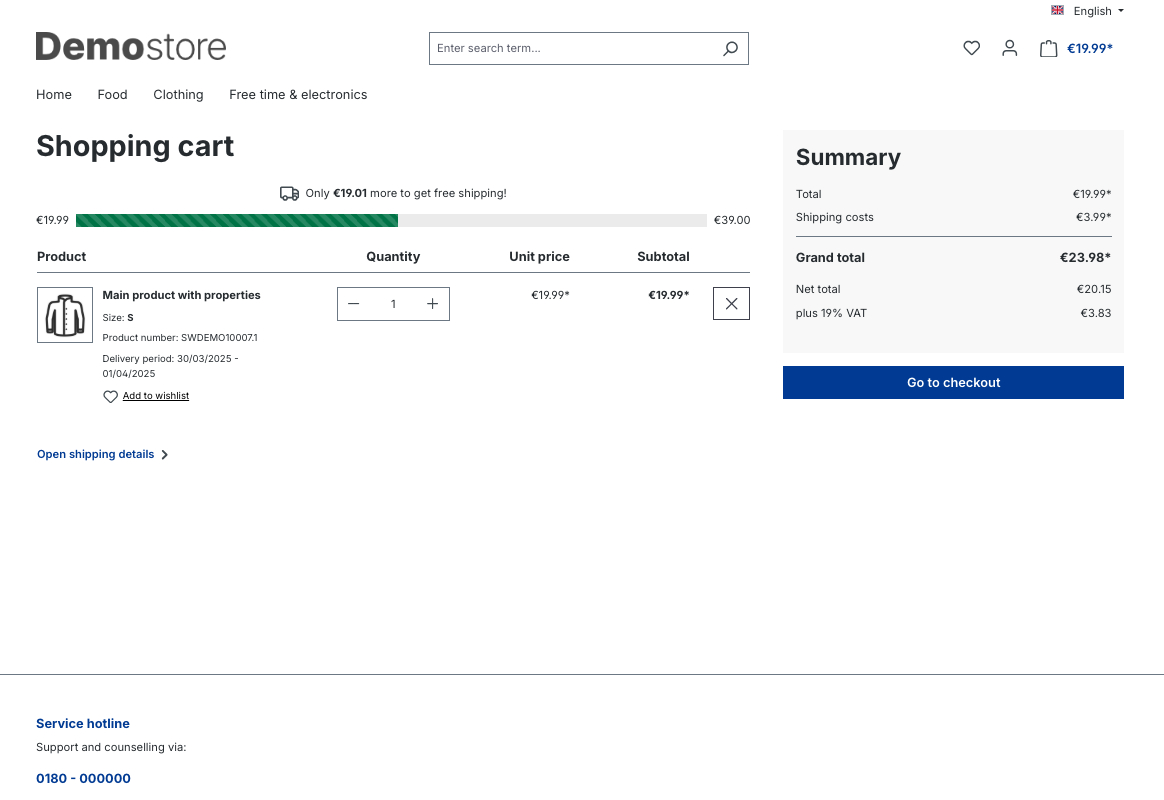The image size is (1164, 800).
Task: Expand Open shopping details link
Action: point(102,454)
